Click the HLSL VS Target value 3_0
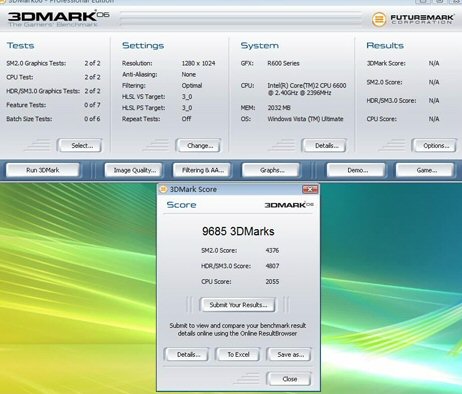 point(187,97)
